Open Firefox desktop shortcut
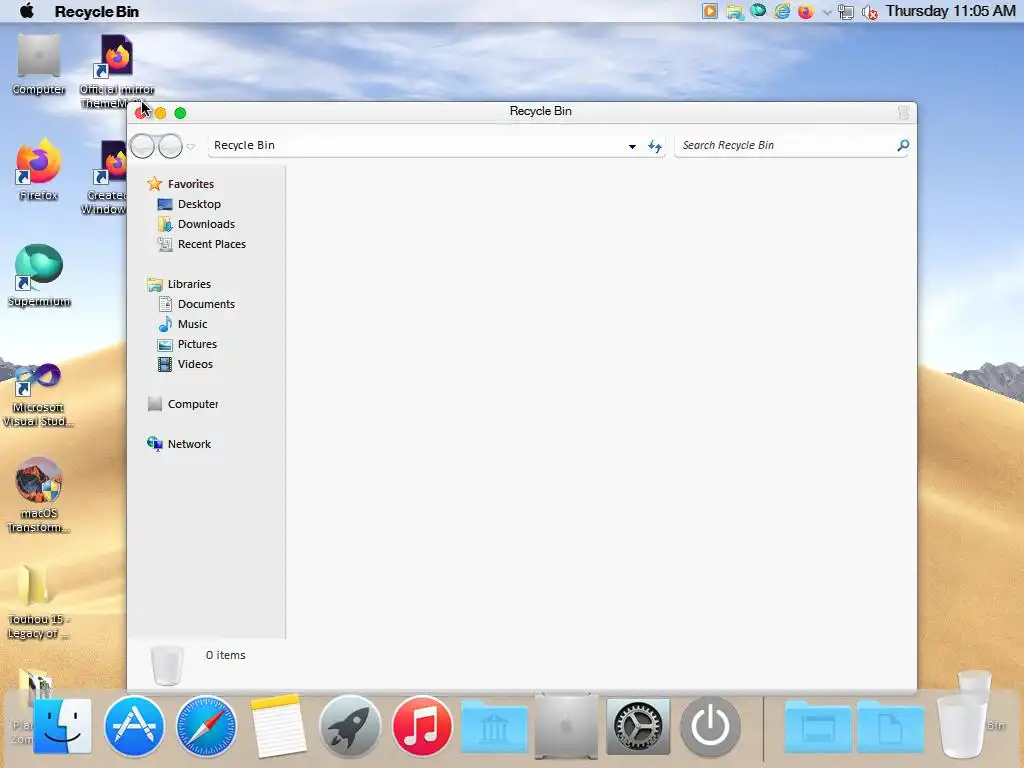 click(x=39, y=170)
